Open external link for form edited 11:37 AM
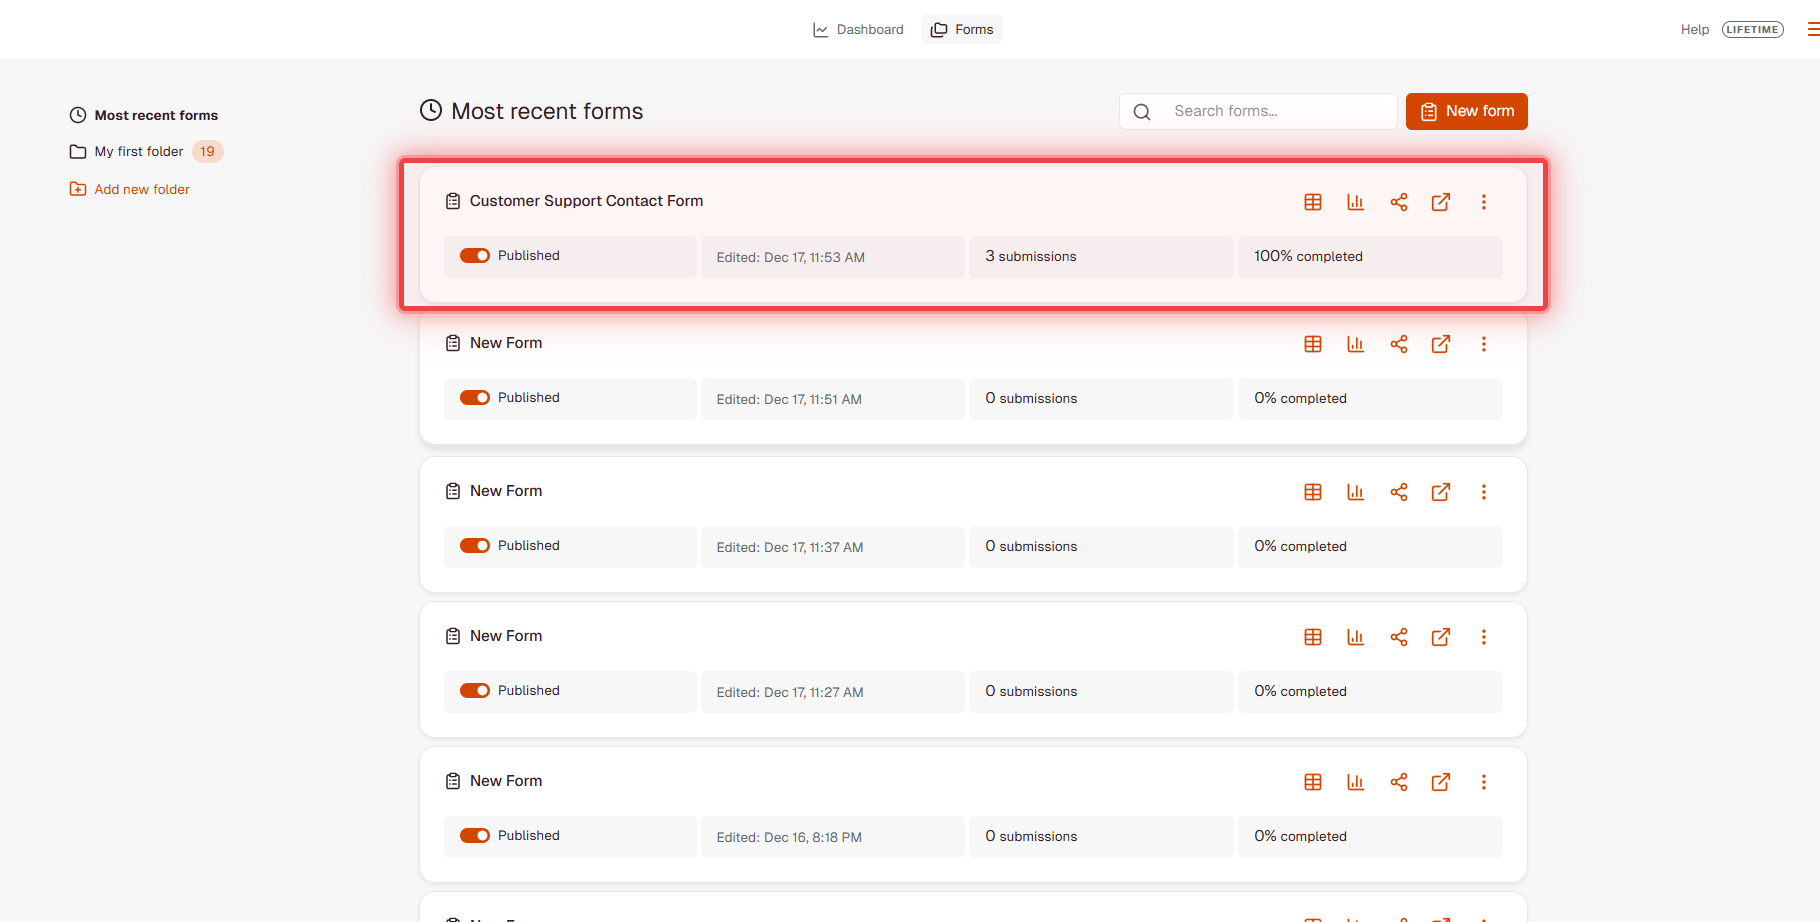This screenshot has height=922, width=1820. [x=1441, y=492]
